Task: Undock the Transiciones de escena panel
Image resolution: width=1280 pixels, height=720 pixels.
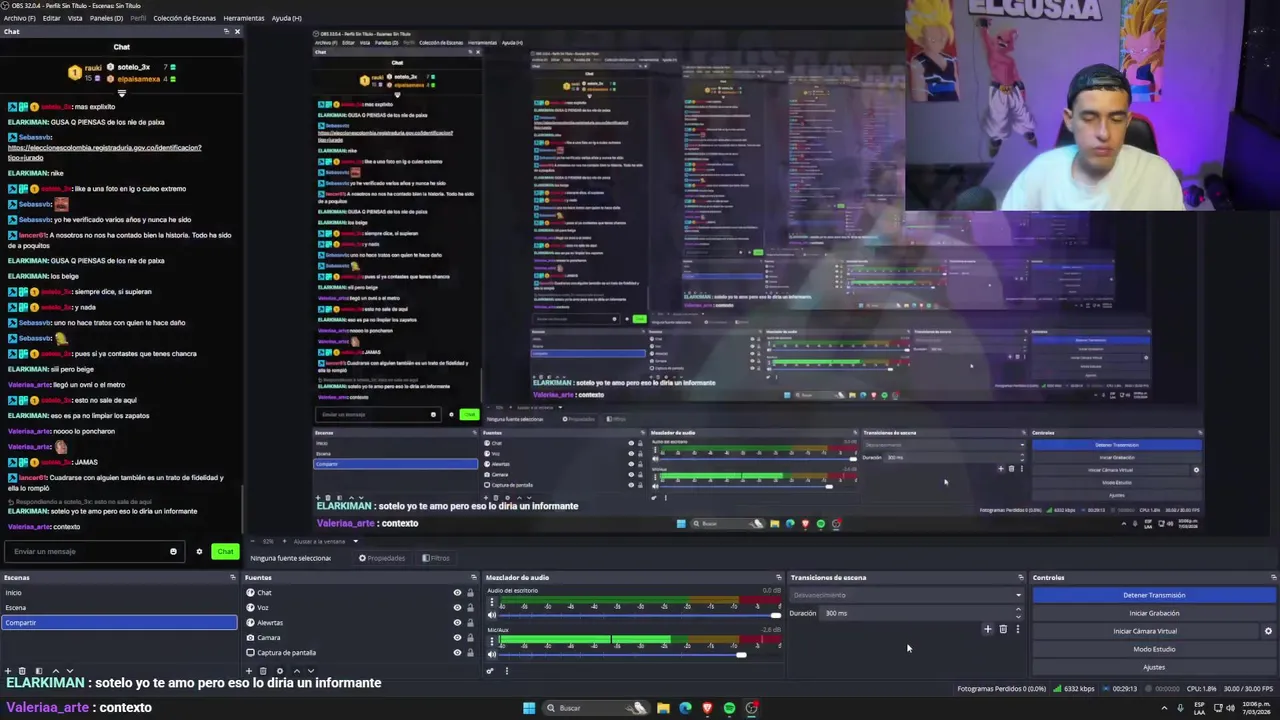Action: (1021, 577)
